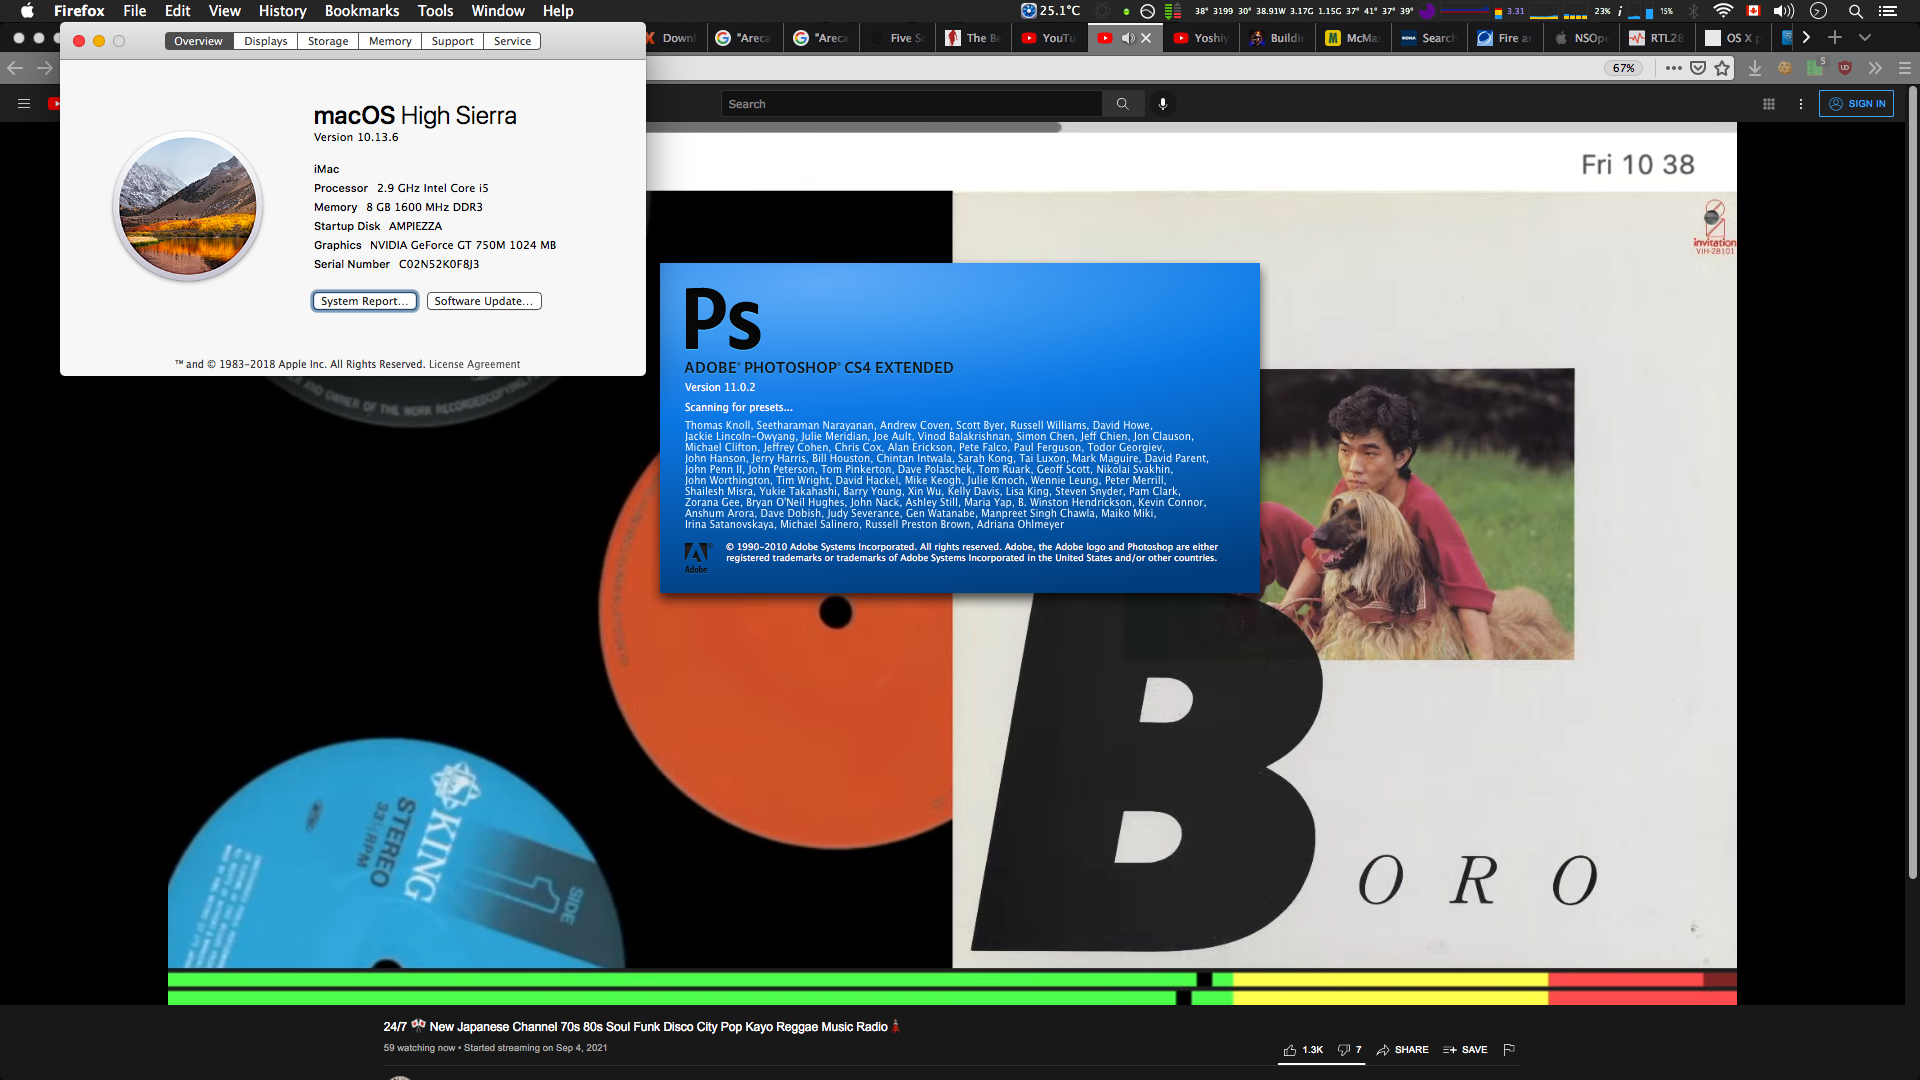The height and width of the screenshot is (1080, 1920).
Task: Click the YouTube thumbs-up like icon
Action: click(1290, 1050)
